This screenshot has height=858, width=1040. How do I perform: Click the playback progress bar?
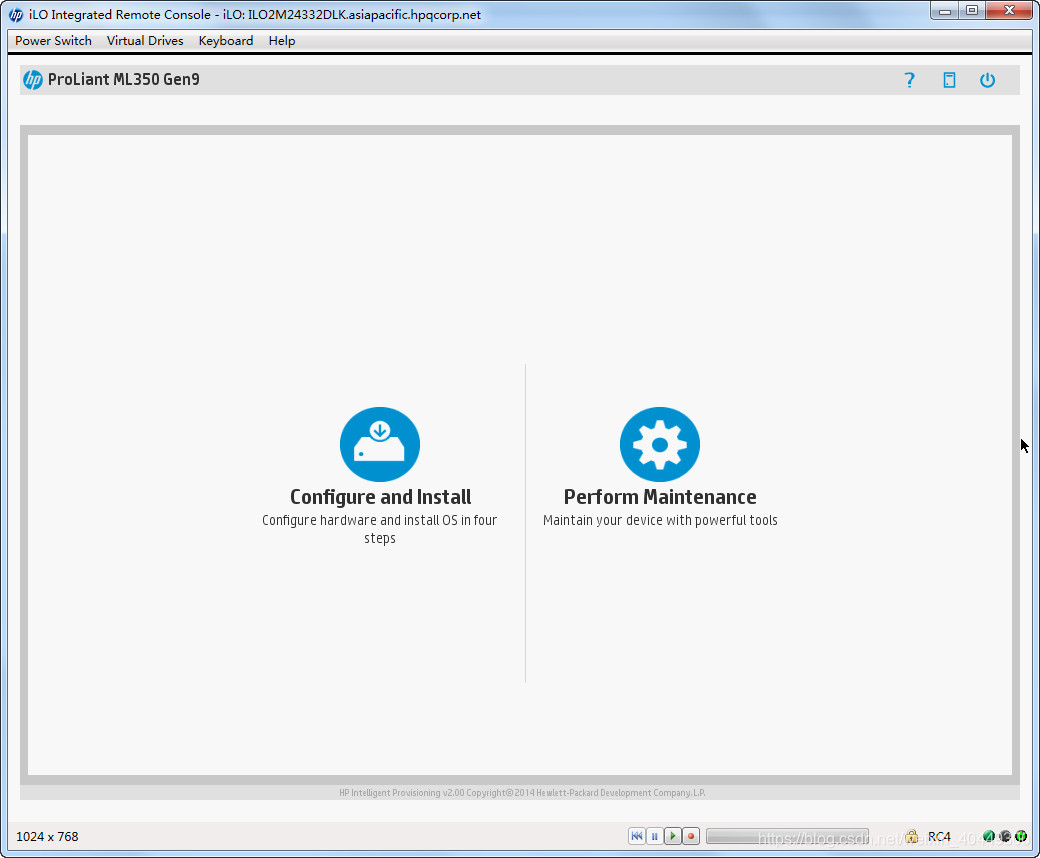click(787, 836)
